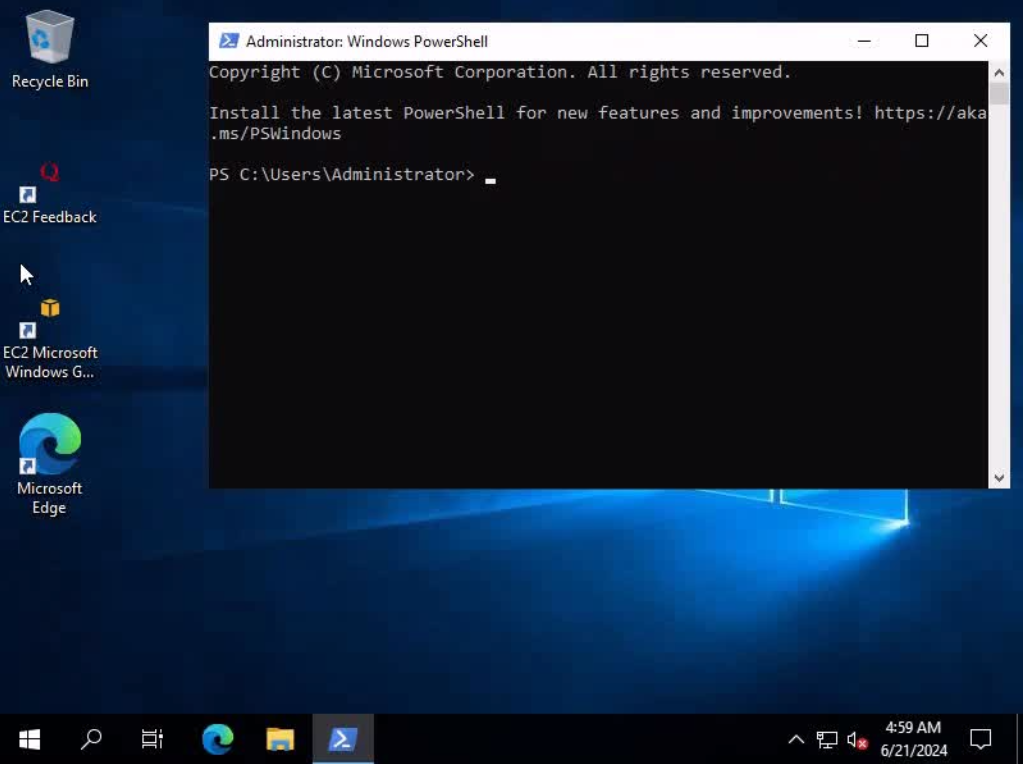1024x764 pixels.
Task: Minimize the PowerShell window
Action: click(864, 41)
